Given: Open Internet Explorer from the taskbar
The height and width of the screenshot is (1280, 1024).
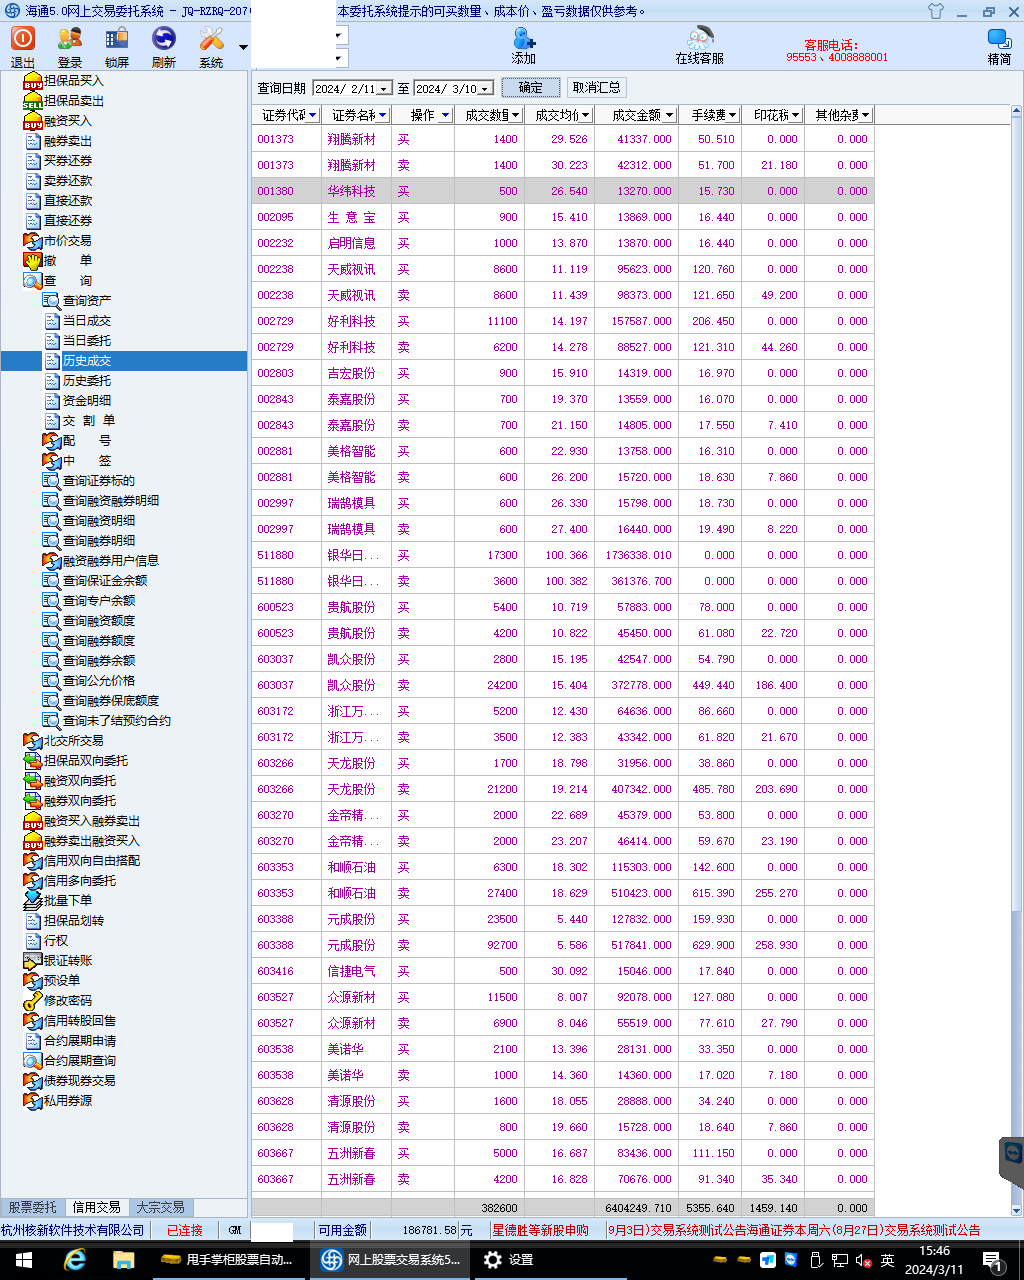Looking at the screenshot, I should point(75,1260).
